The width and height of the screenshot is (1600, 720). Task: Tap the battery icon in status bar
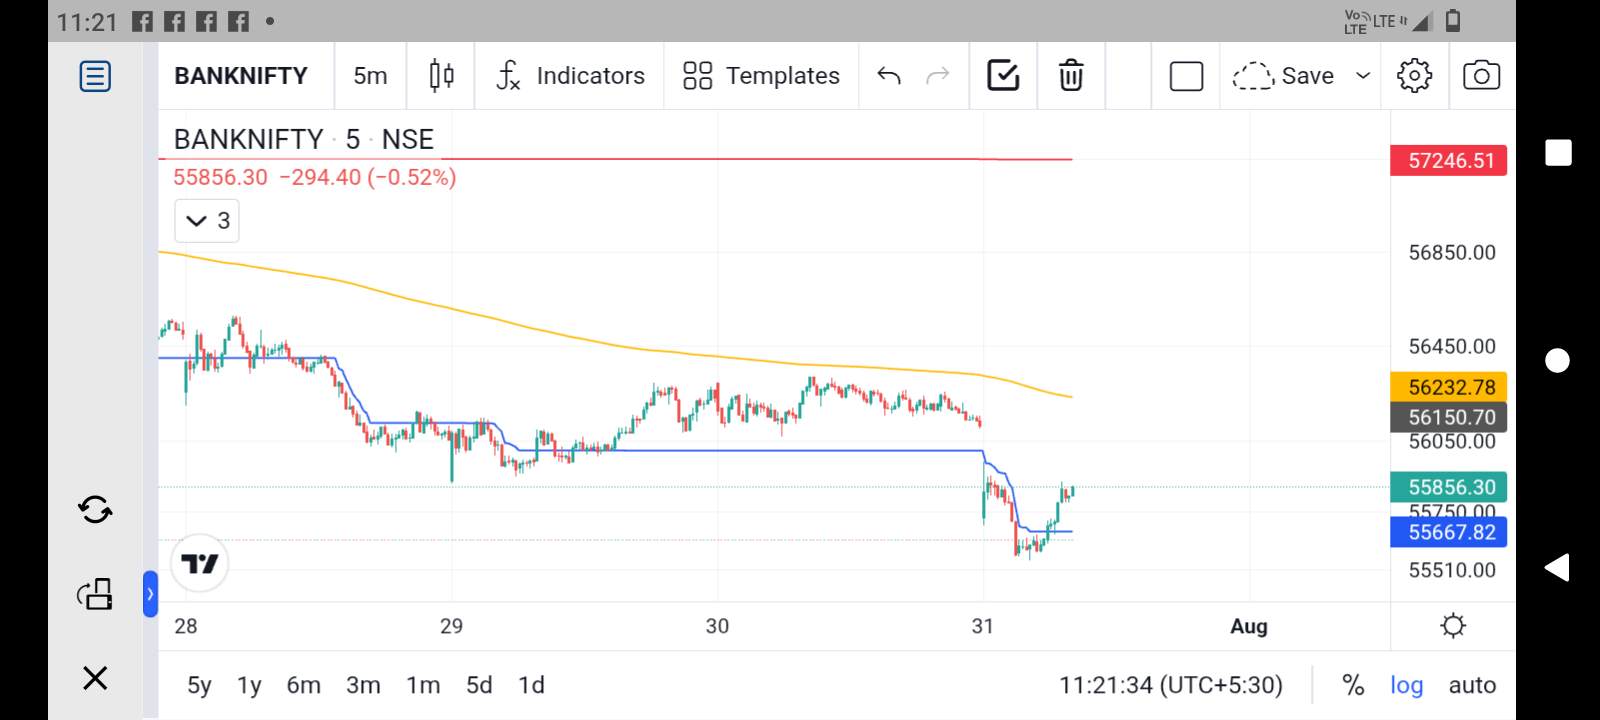point(1454,20)
